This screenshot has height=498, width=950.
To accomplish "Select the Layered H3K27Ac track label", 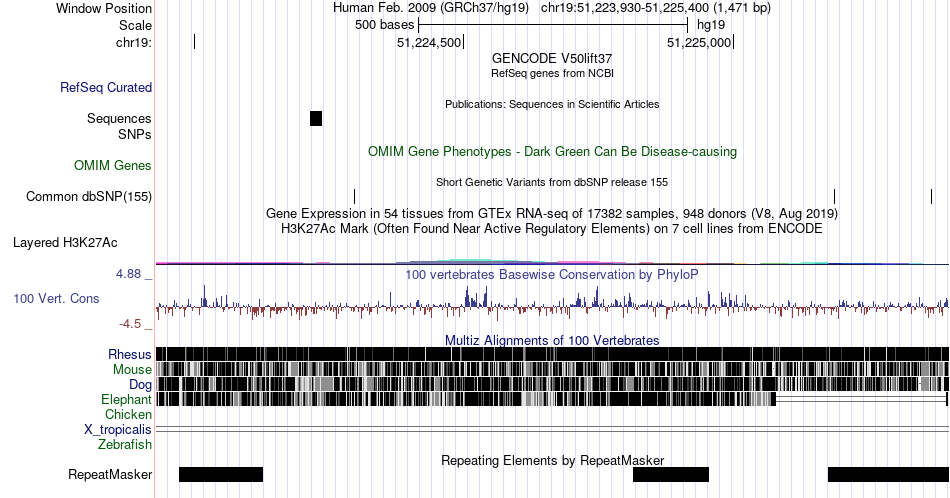I will [65, 243].
